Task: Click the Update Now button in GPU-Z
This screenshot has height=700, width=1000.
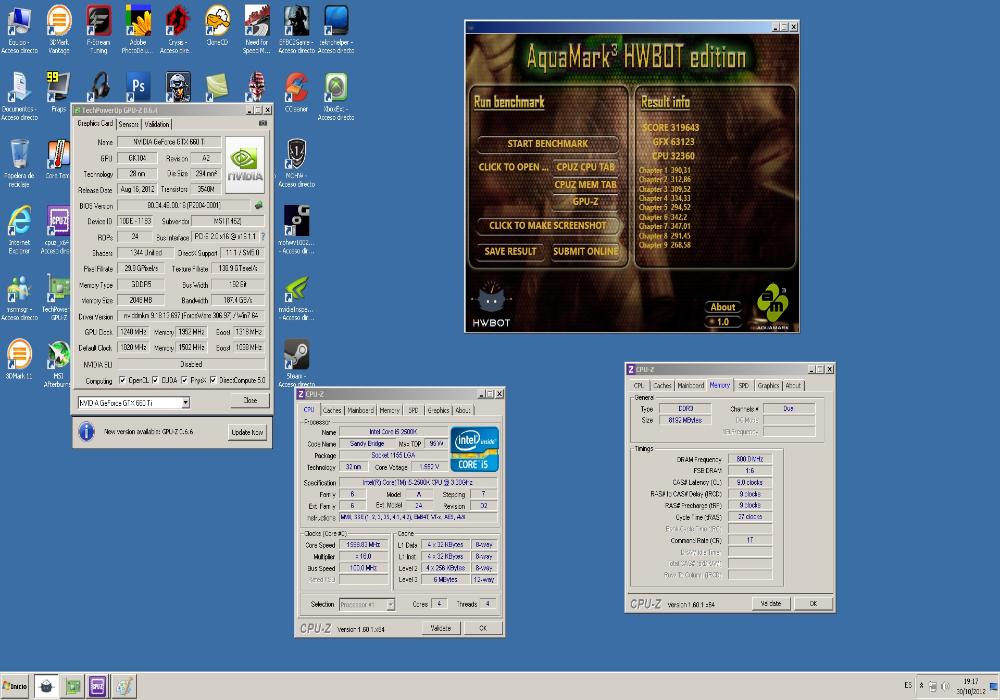Action: click(247, 432)
